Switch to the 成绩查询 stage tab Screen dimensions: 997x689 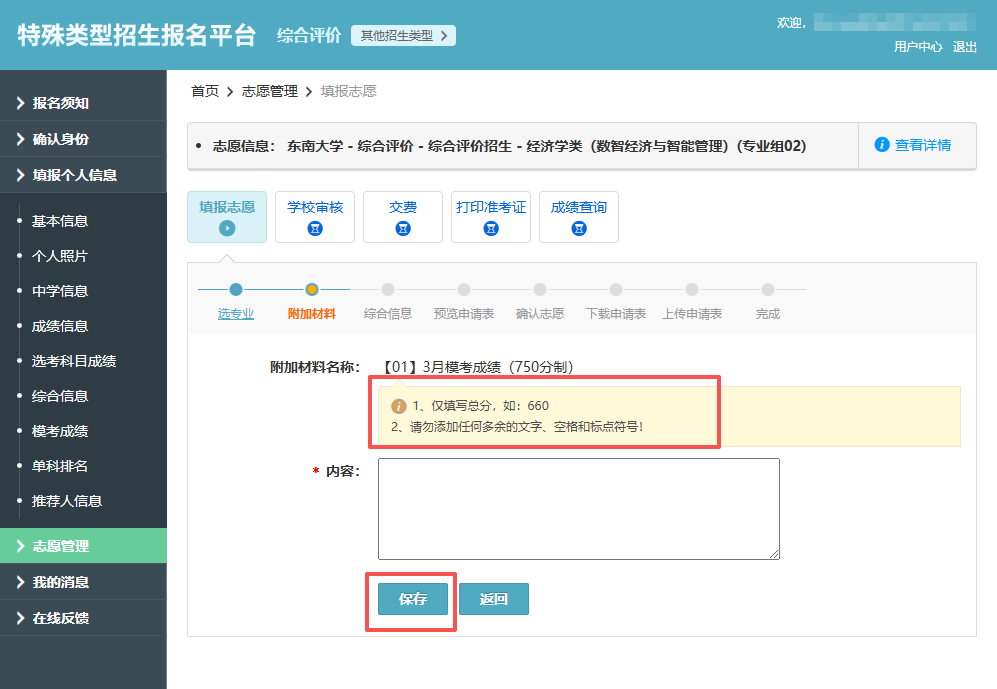click(579, 217)
